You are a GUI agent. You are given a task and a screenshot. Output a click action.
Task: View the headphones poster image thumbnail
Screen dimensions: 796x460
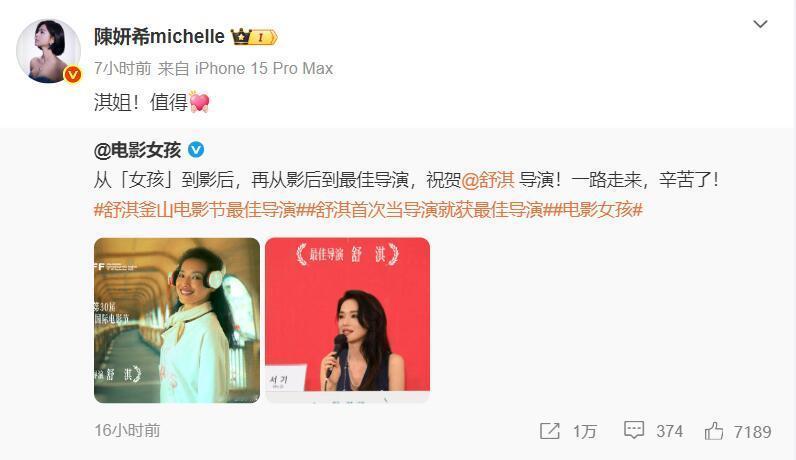click(x=177, y=320)
